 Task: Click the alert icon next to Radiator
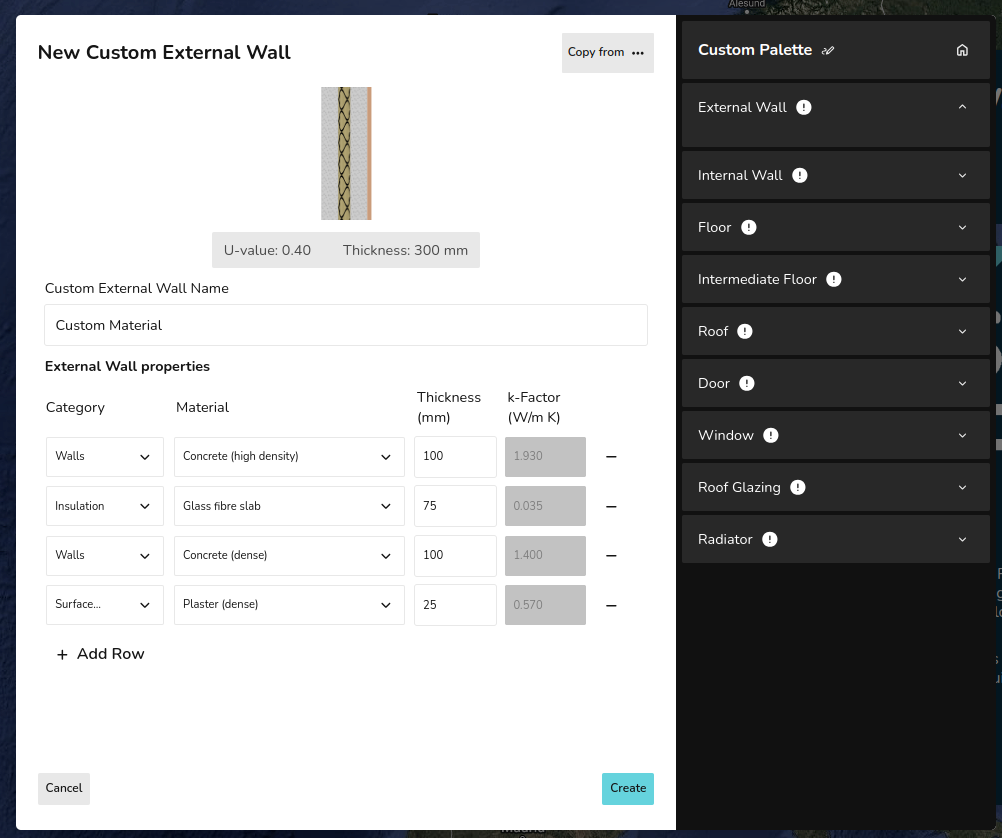coord(769,540)
